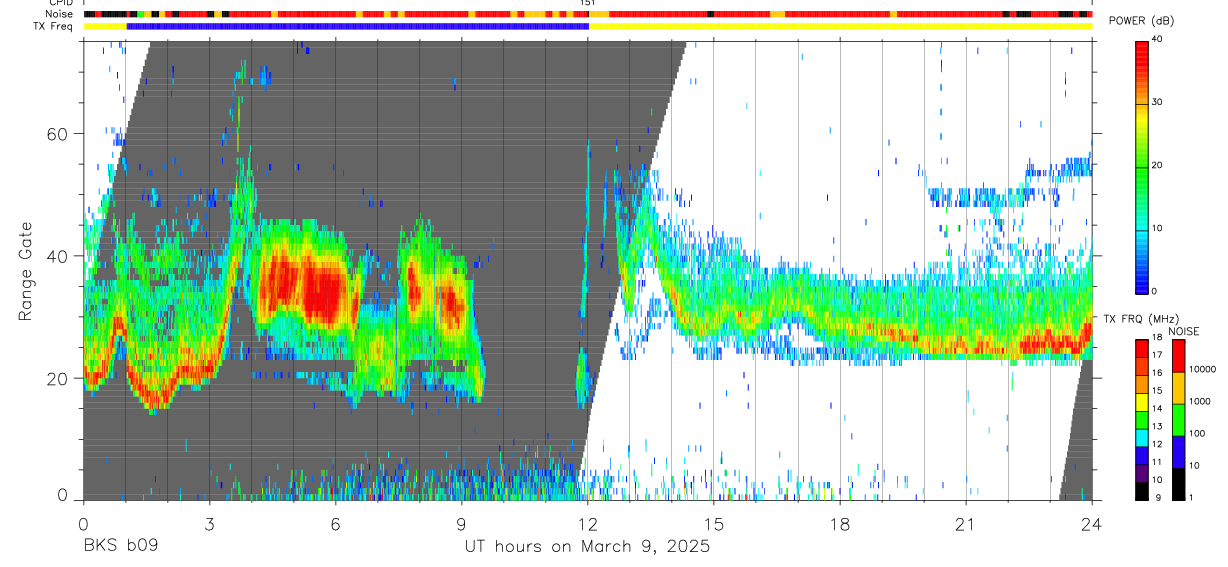Click the 14 MHz label in TX FRQ legend
Screen dimensions: 1228x567
point(1158,408)
